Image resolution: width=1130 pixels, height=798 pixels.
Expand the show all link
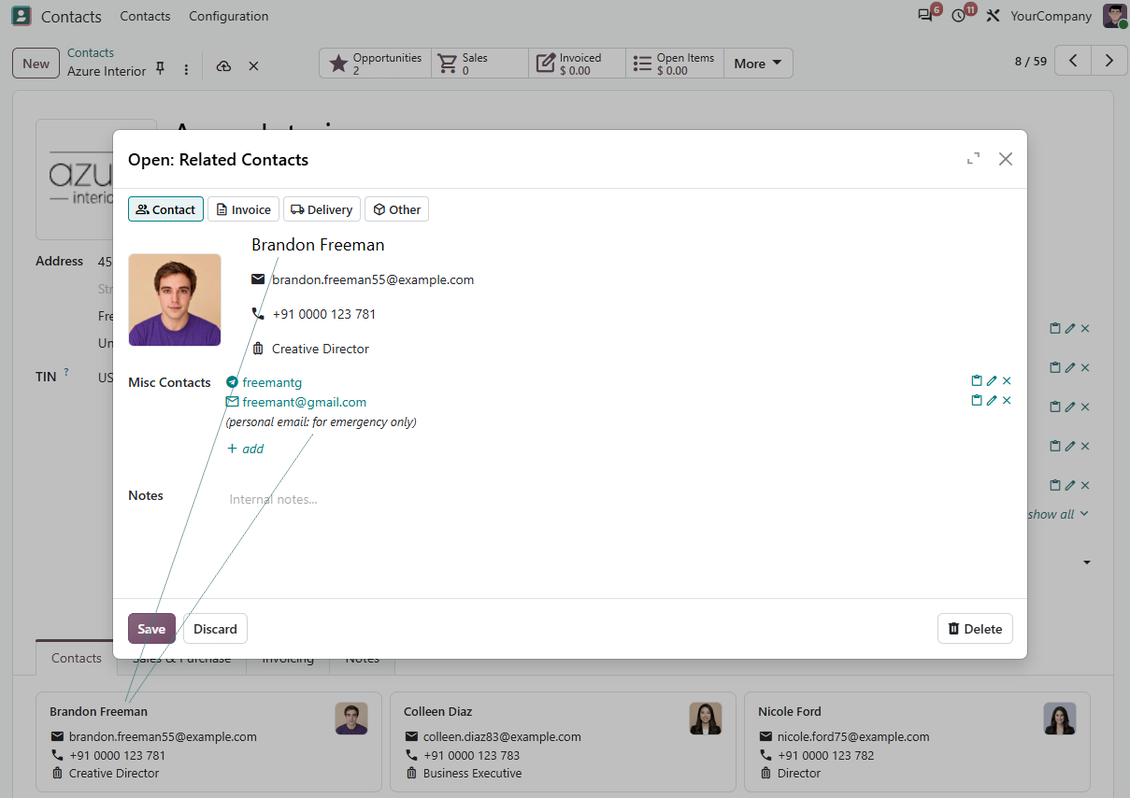coord(1058,514)
